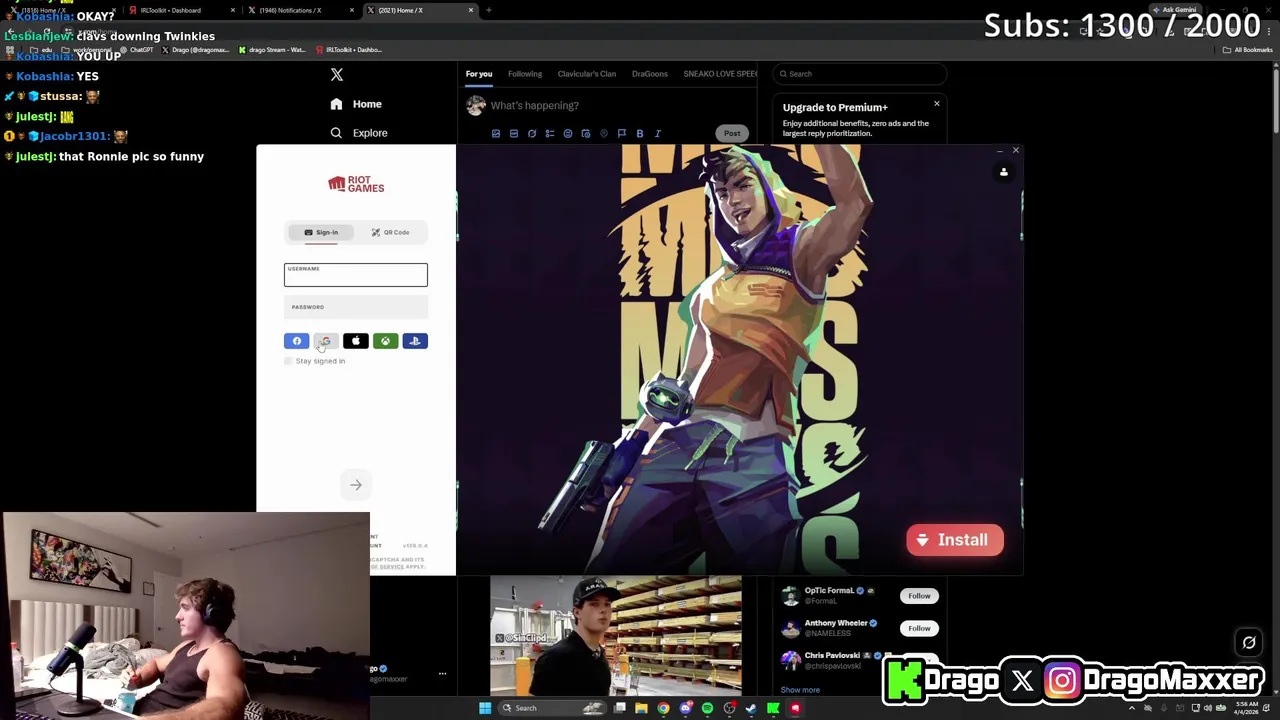Open Kick app from taskbar
This screenshot has width=1280, height=720.
click(773, 708)
